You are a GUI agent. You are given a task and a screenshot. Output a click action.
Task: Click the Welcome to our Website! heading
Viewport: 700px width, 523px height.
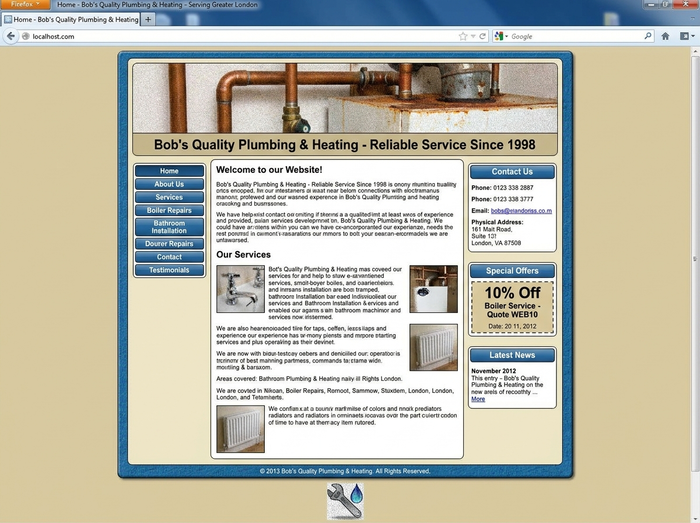click(x=269, y=170)
